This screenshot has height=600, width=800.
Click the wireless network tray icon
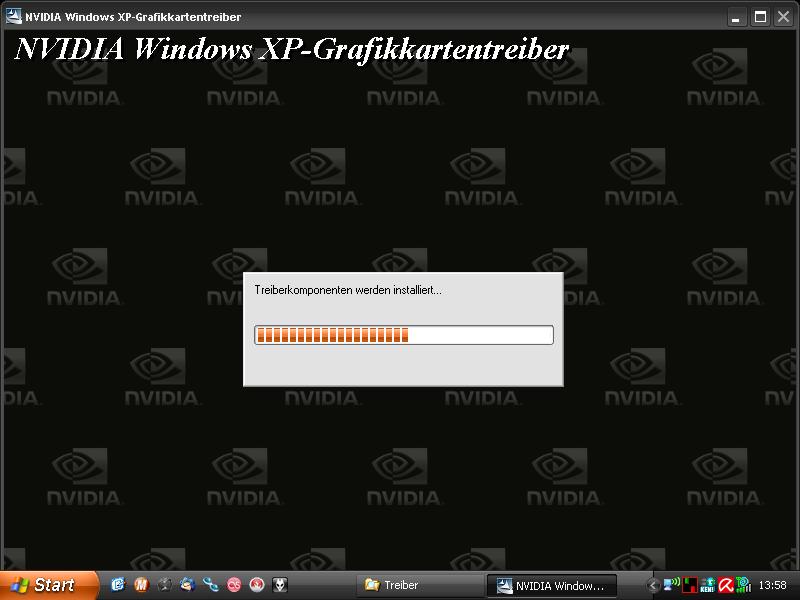click(672, 585)
